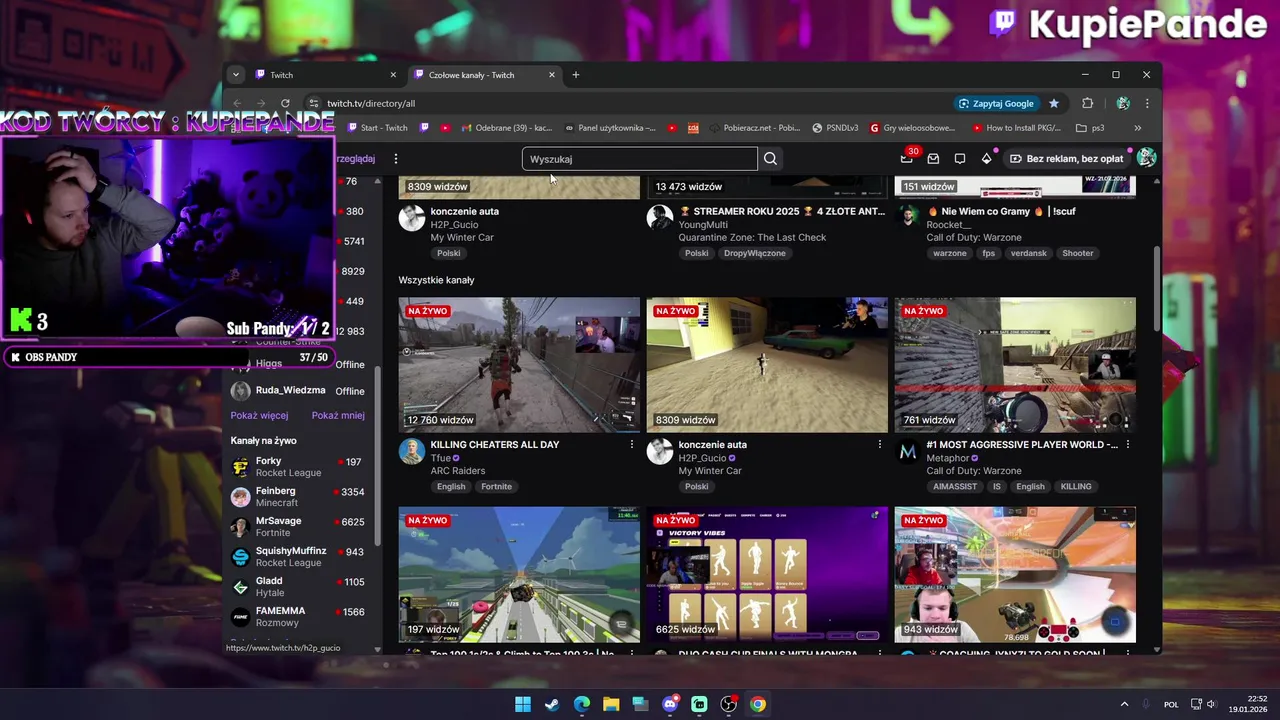
Task: Show more bookmarks with the overflow chevron
Action: (x=1137, y=128)
